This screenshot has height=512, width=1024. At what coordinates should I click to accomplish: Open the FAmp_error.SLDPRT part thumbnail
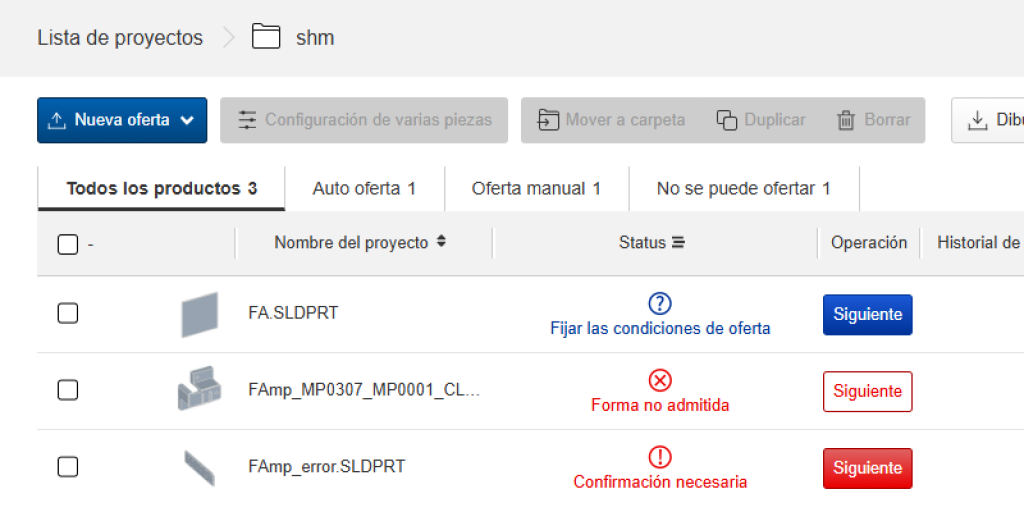(199, 467)
